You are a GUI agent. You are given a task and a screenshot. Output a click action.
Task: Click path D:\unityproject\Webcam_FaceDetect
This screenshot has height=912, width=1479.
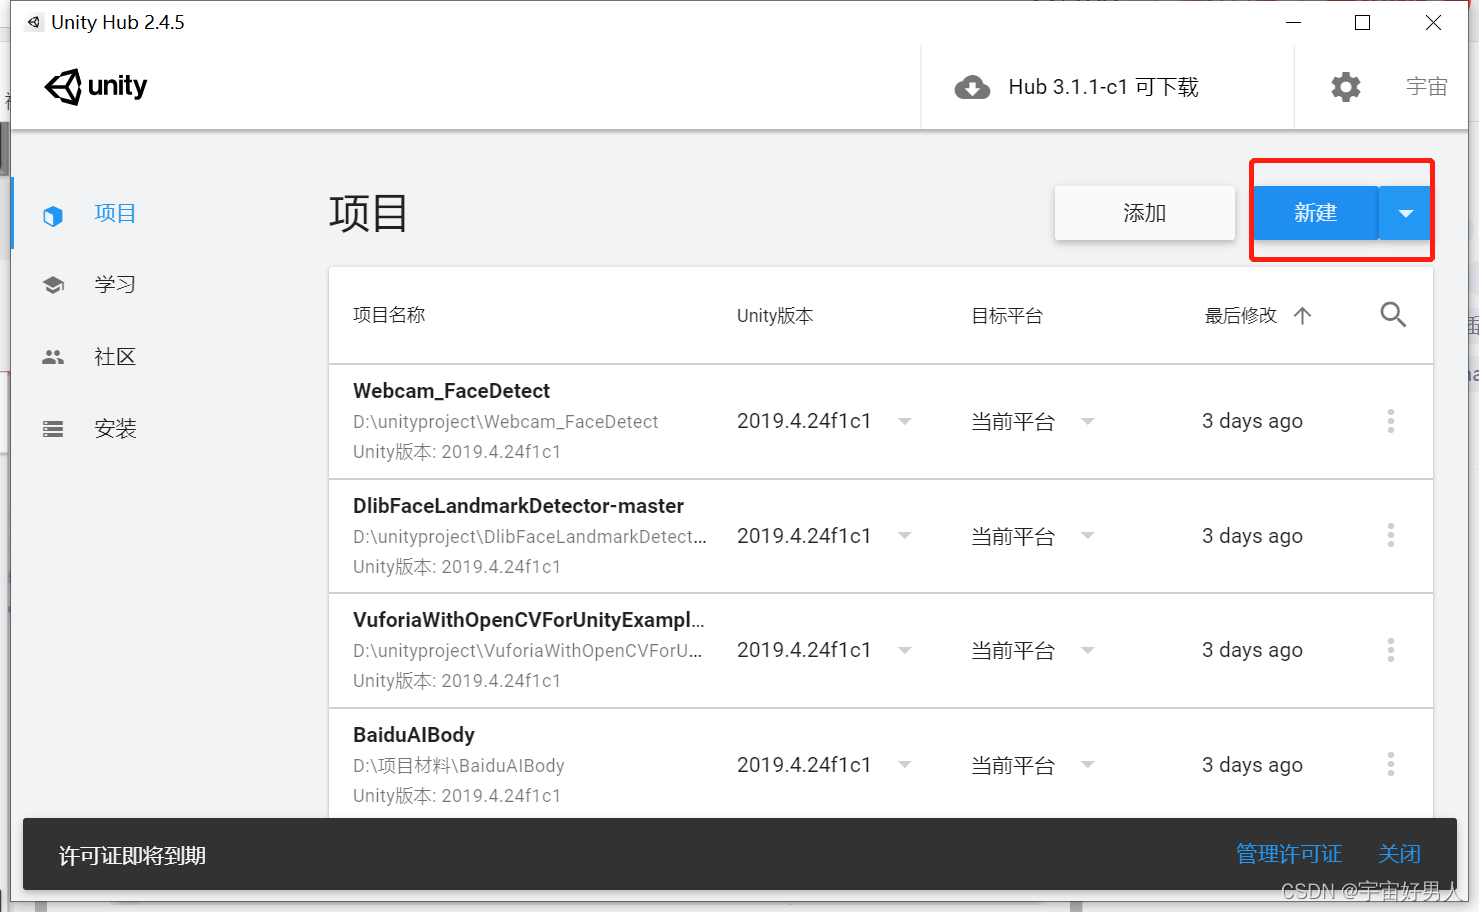(505, 422)
